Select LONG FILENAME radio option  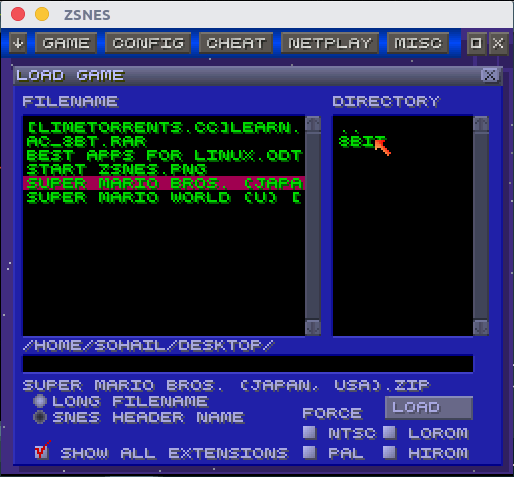tap(40, 401)
